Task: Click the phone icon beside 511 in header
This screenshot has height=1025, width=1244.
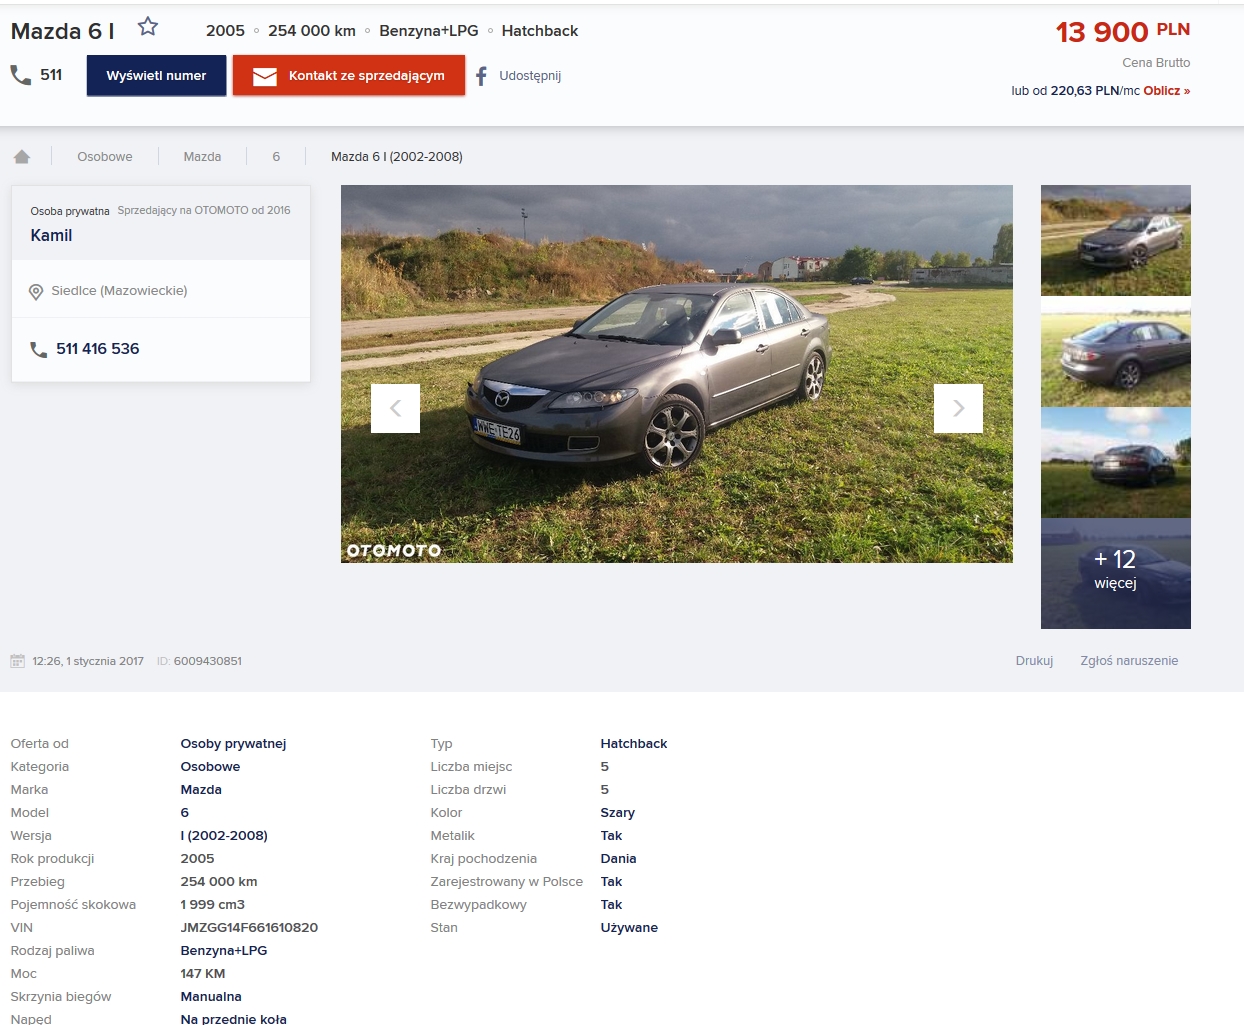Action: [x=20, y=75]
